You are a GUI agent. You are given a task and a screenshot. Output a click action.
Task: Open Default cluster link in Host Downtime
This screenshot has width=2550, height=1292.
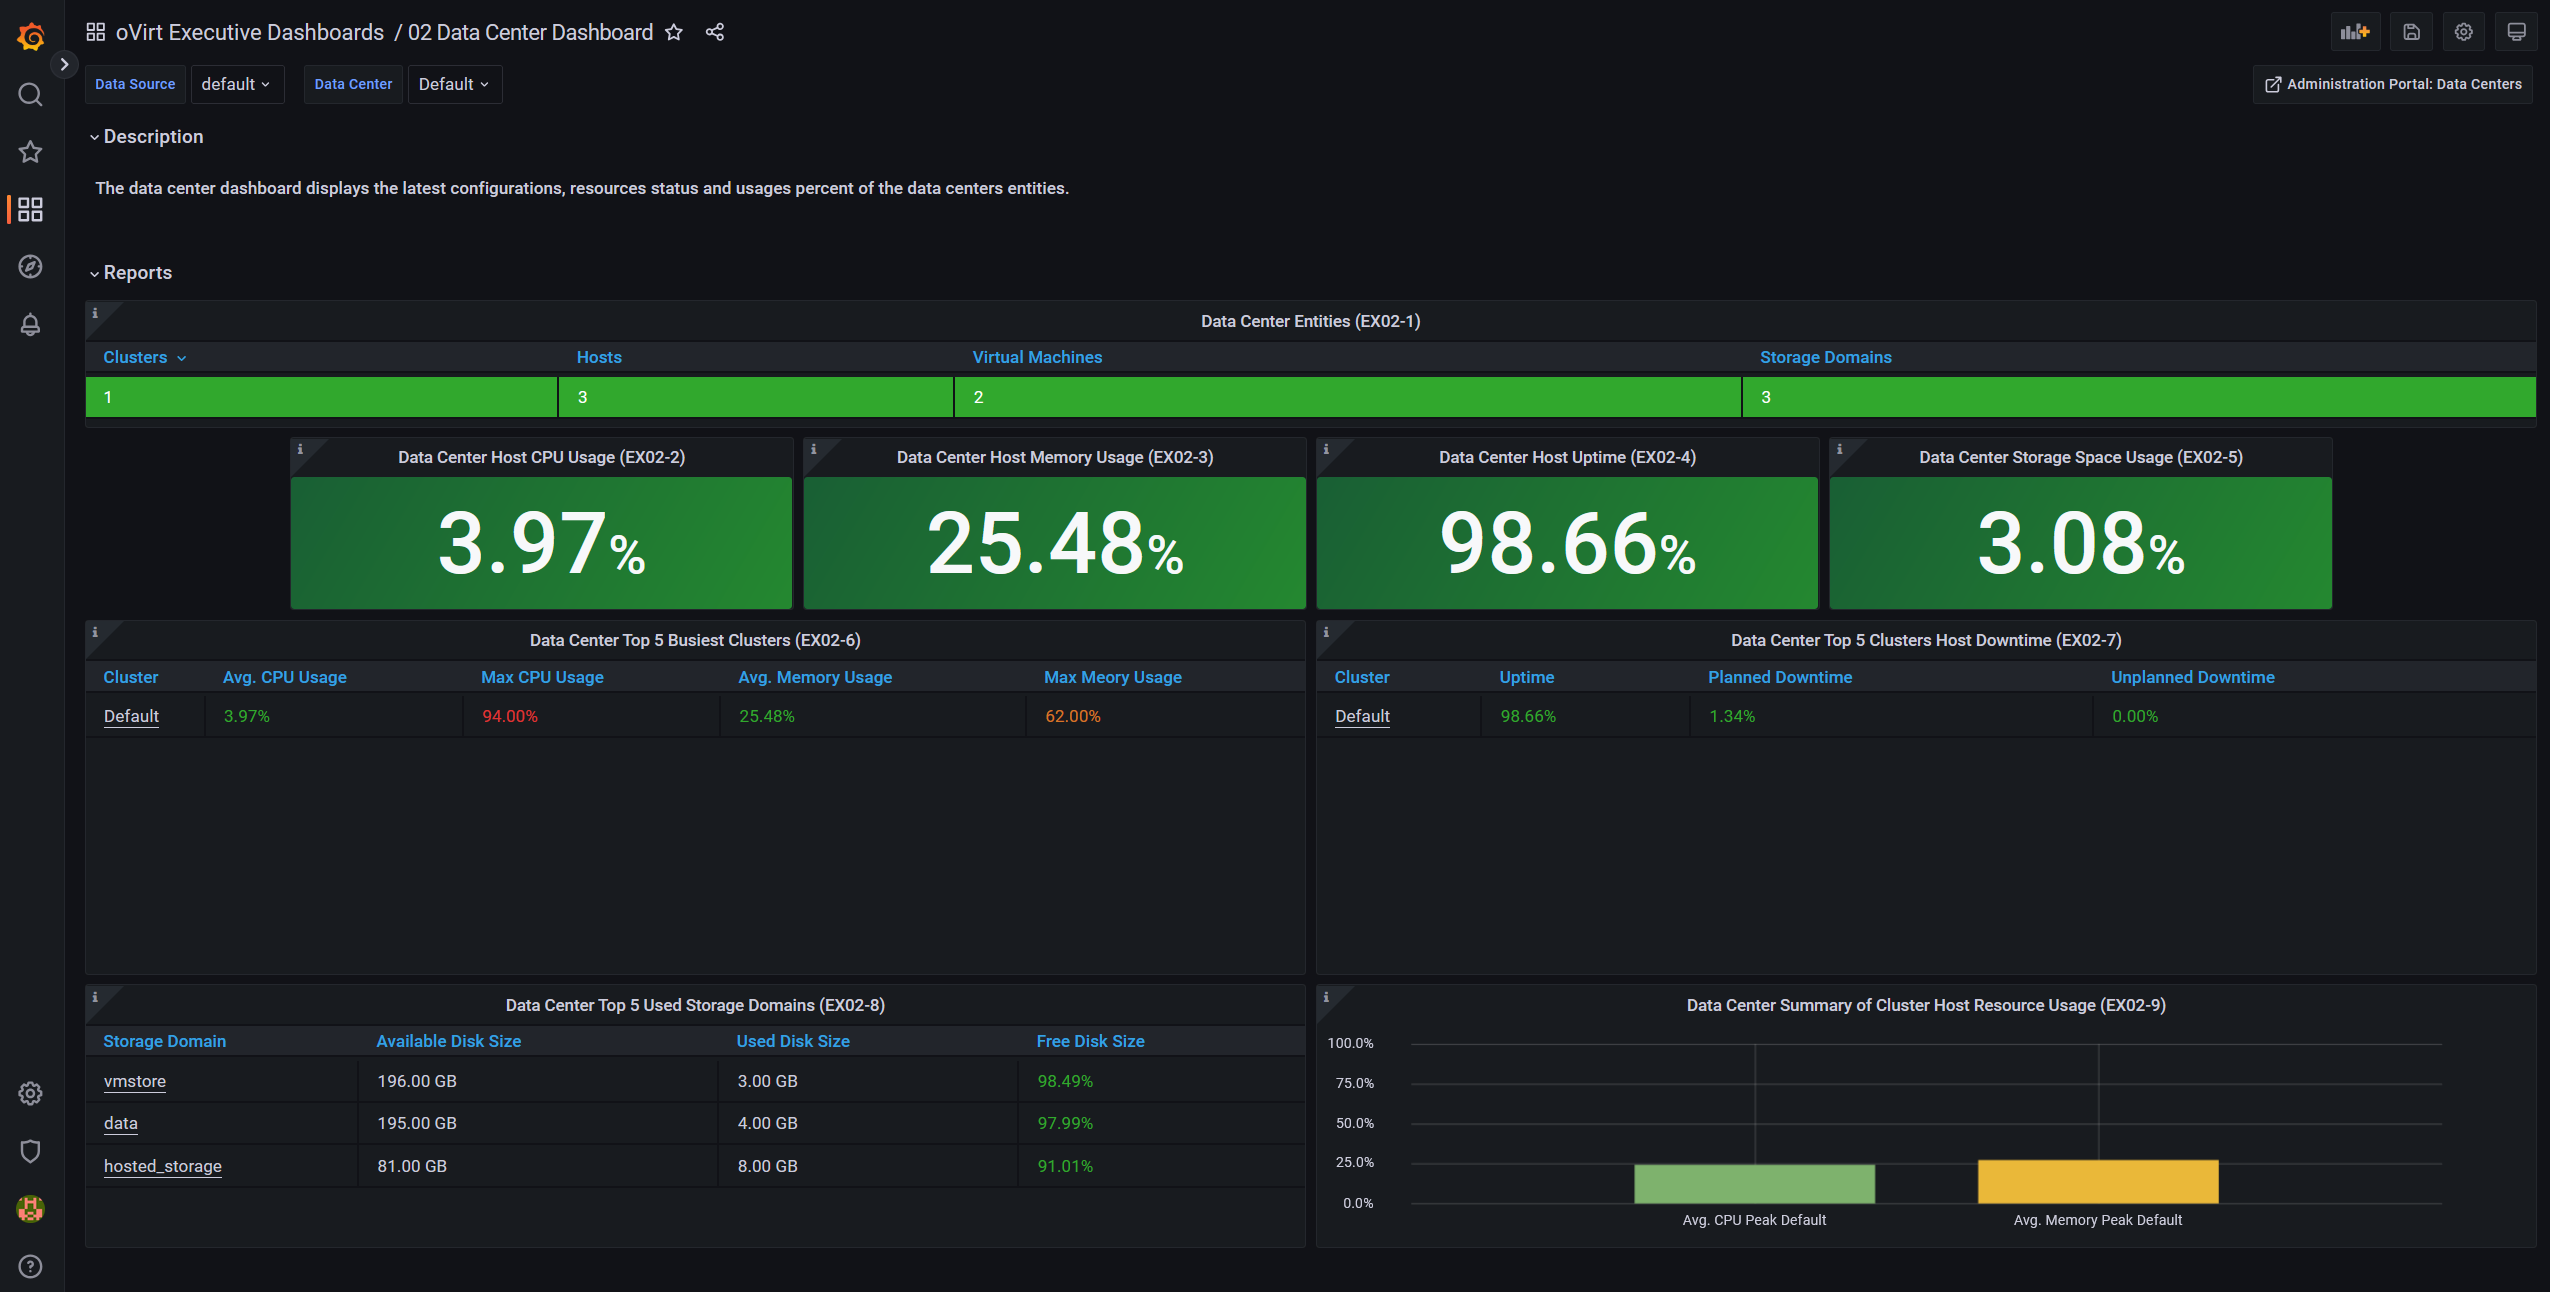(x=1362, y=716)
